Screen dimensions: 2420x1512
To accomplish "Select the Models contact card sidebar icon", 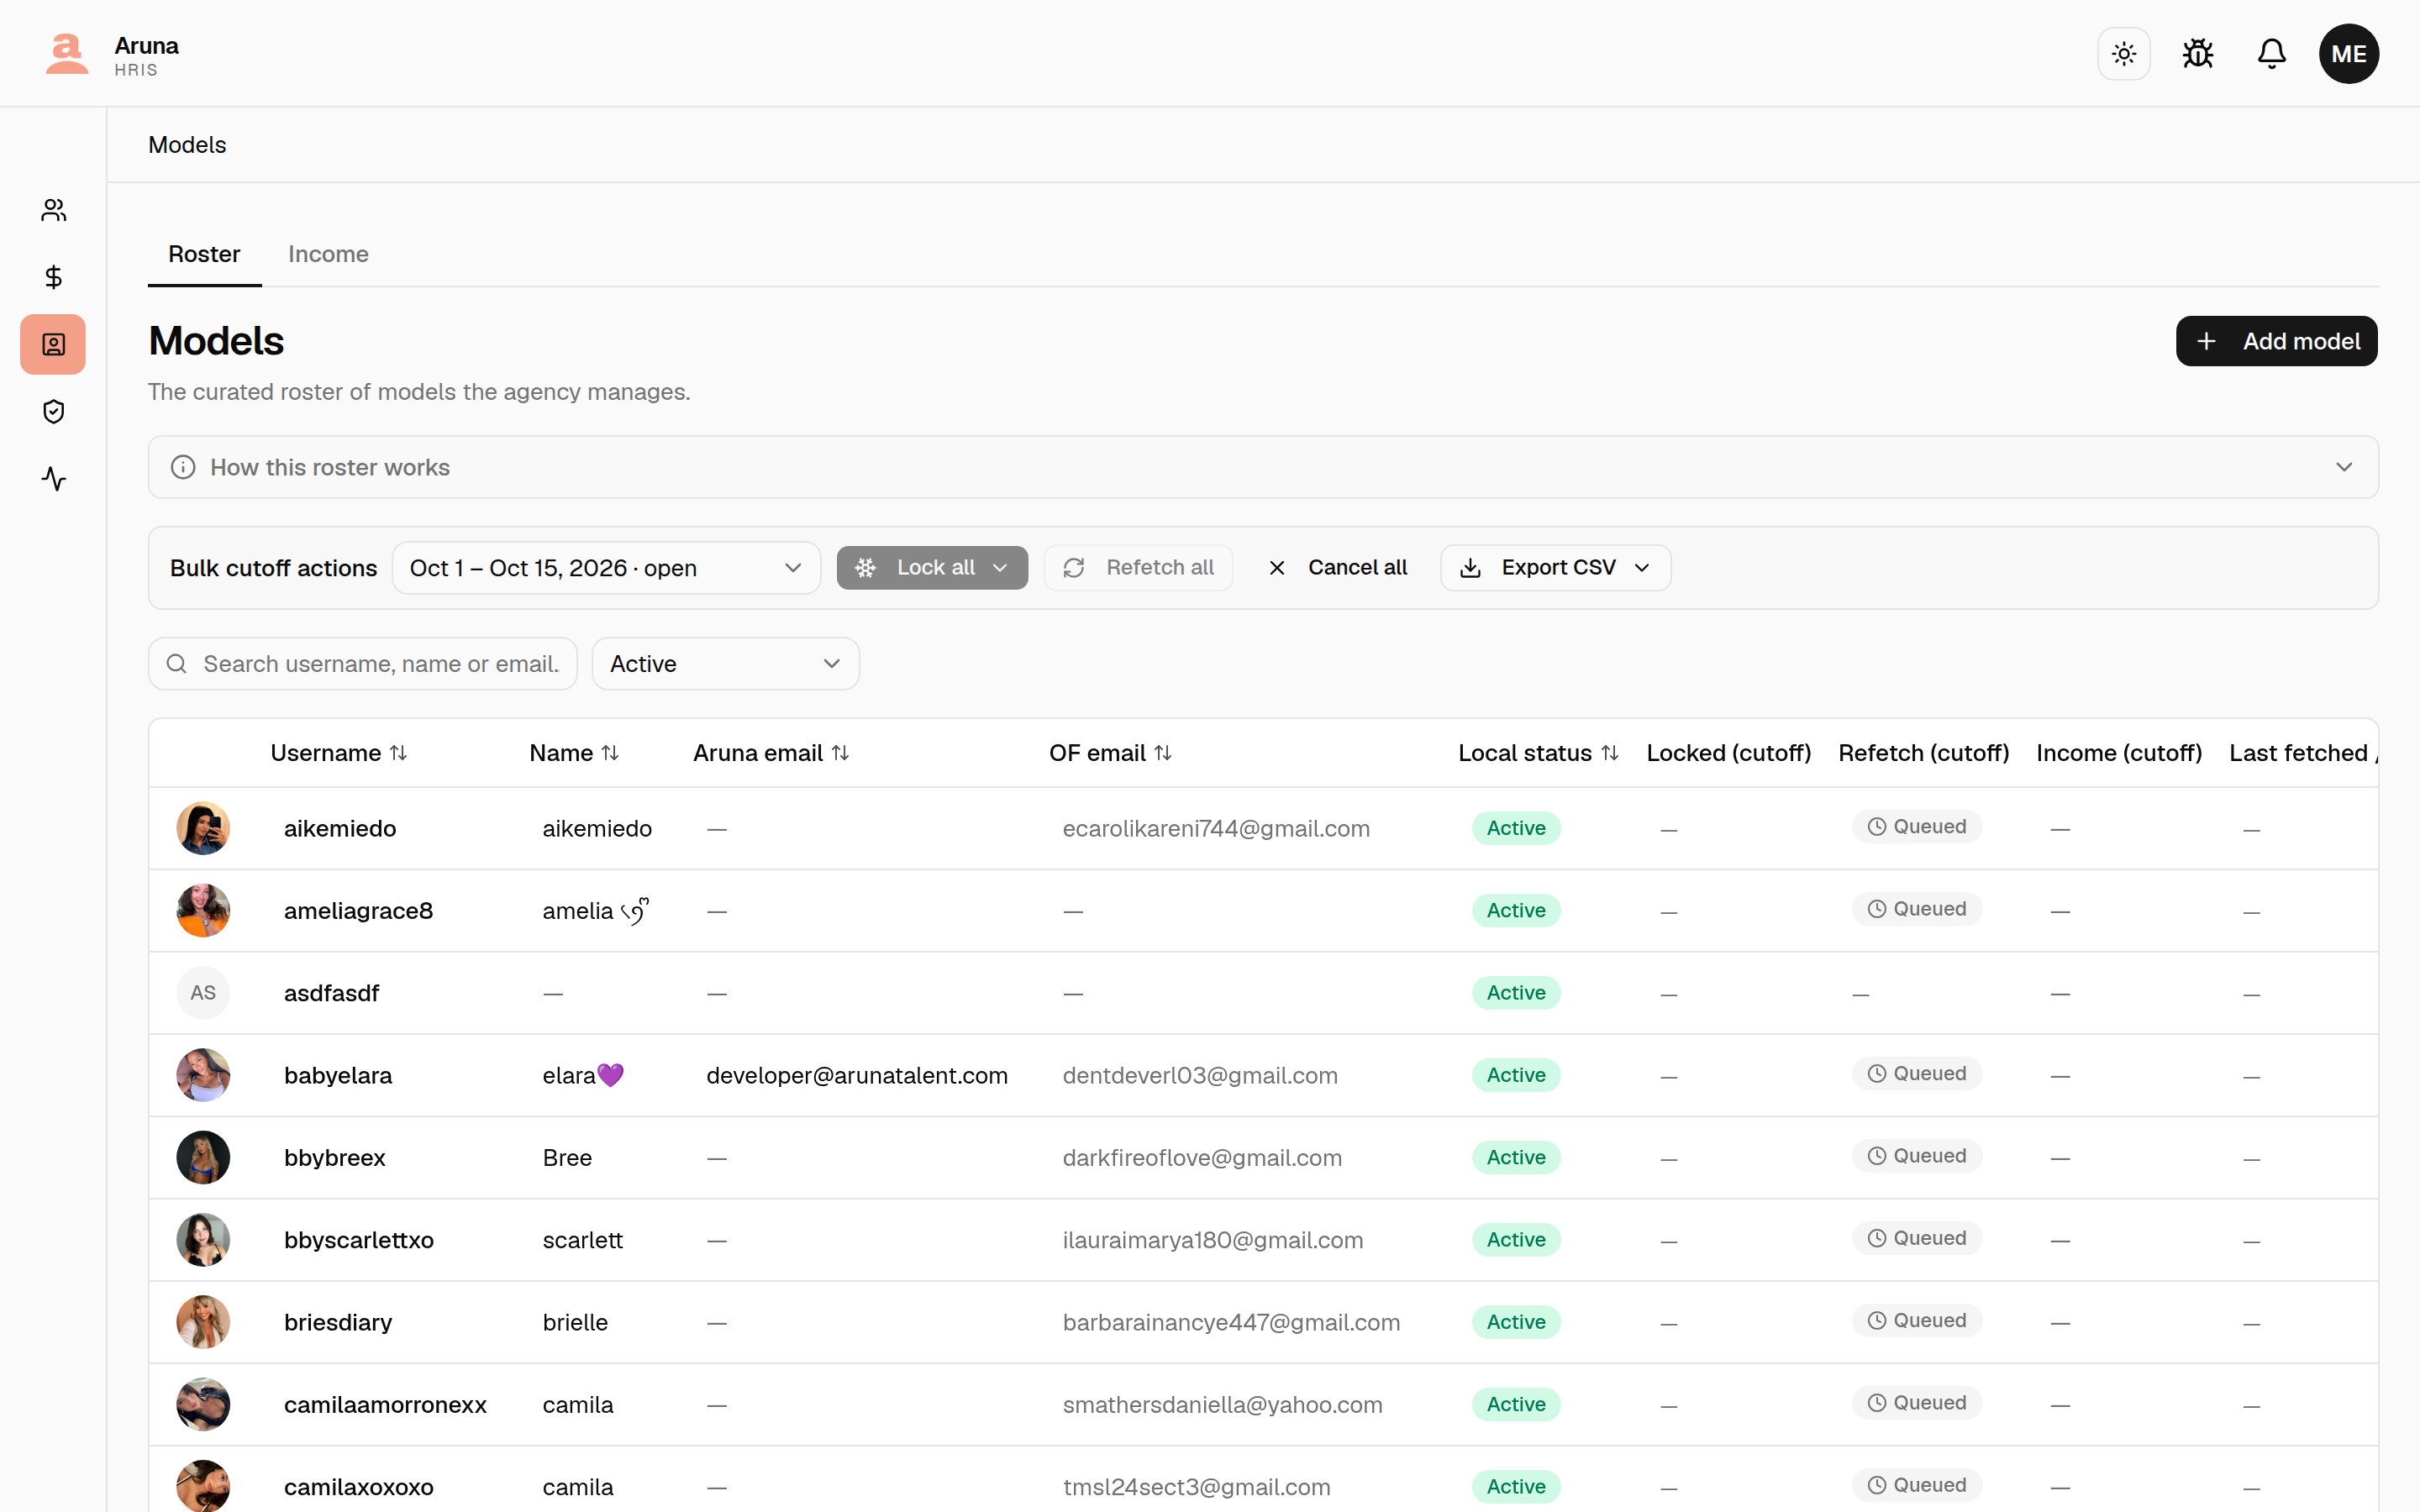I will (53, 344).
